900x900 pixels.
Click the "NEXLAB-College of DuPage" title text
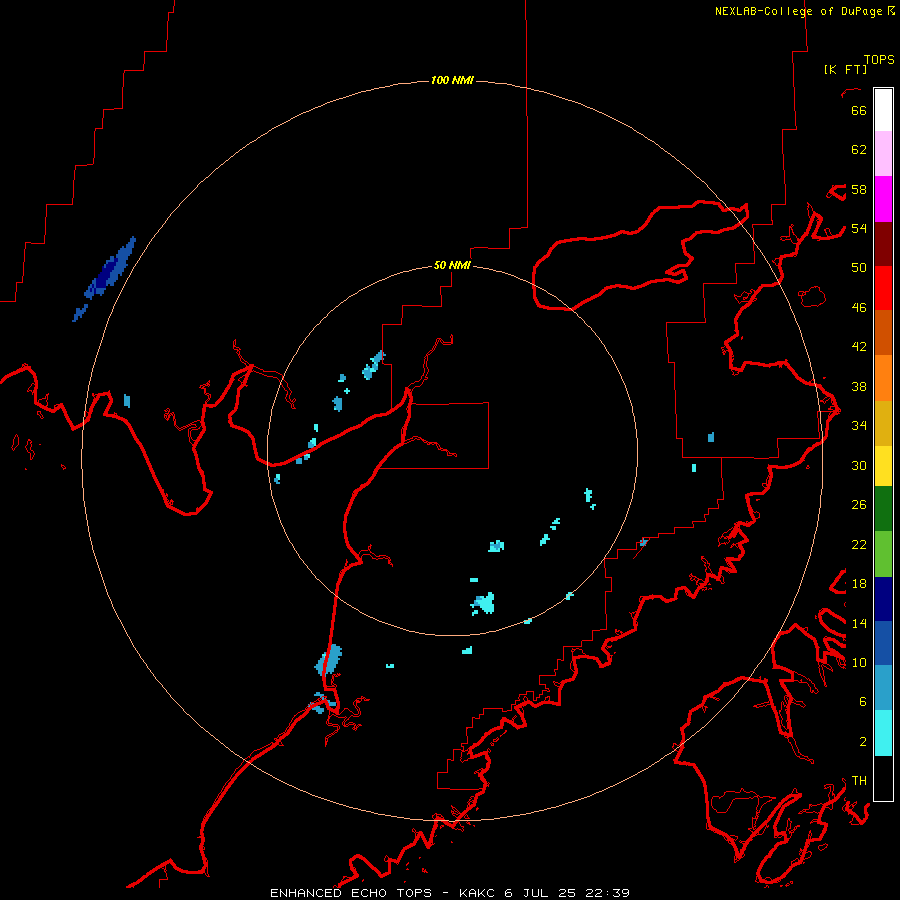tap(799, 11)
